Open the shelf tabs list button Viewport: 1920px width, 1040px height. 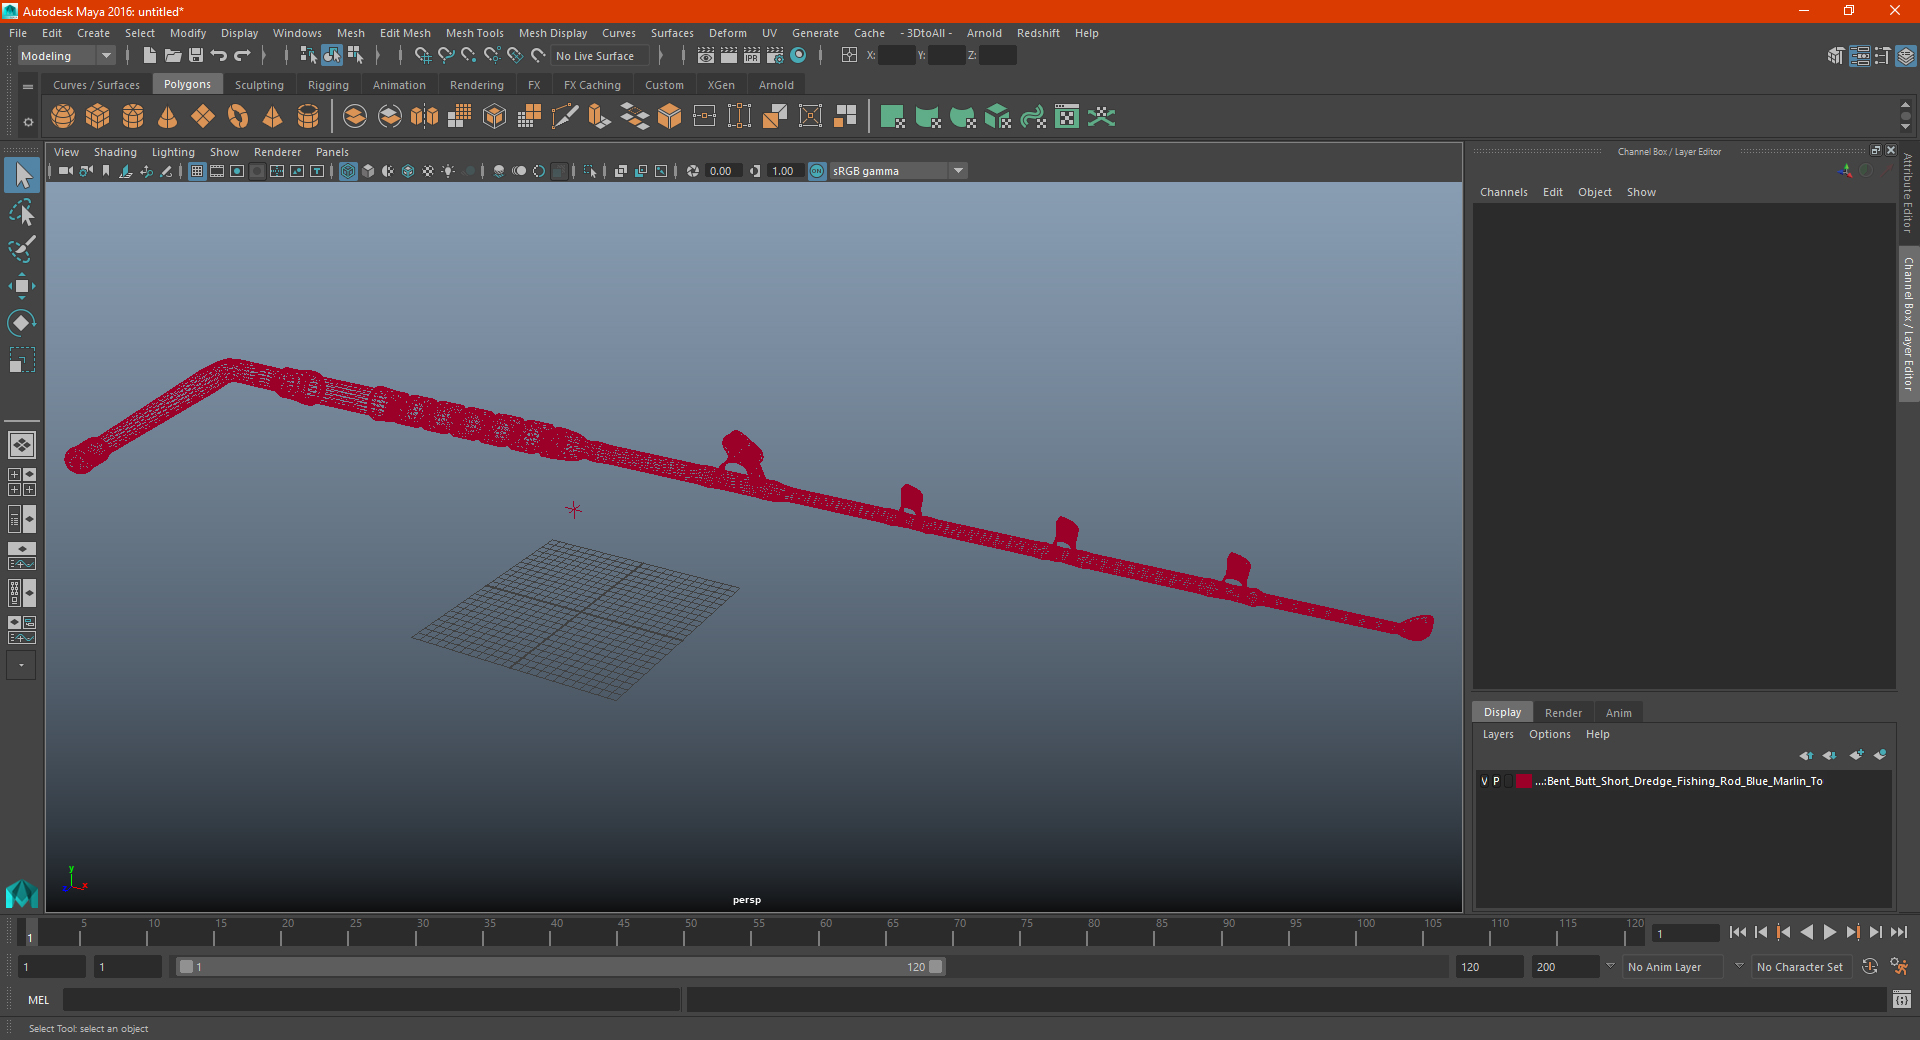[28, 87]
